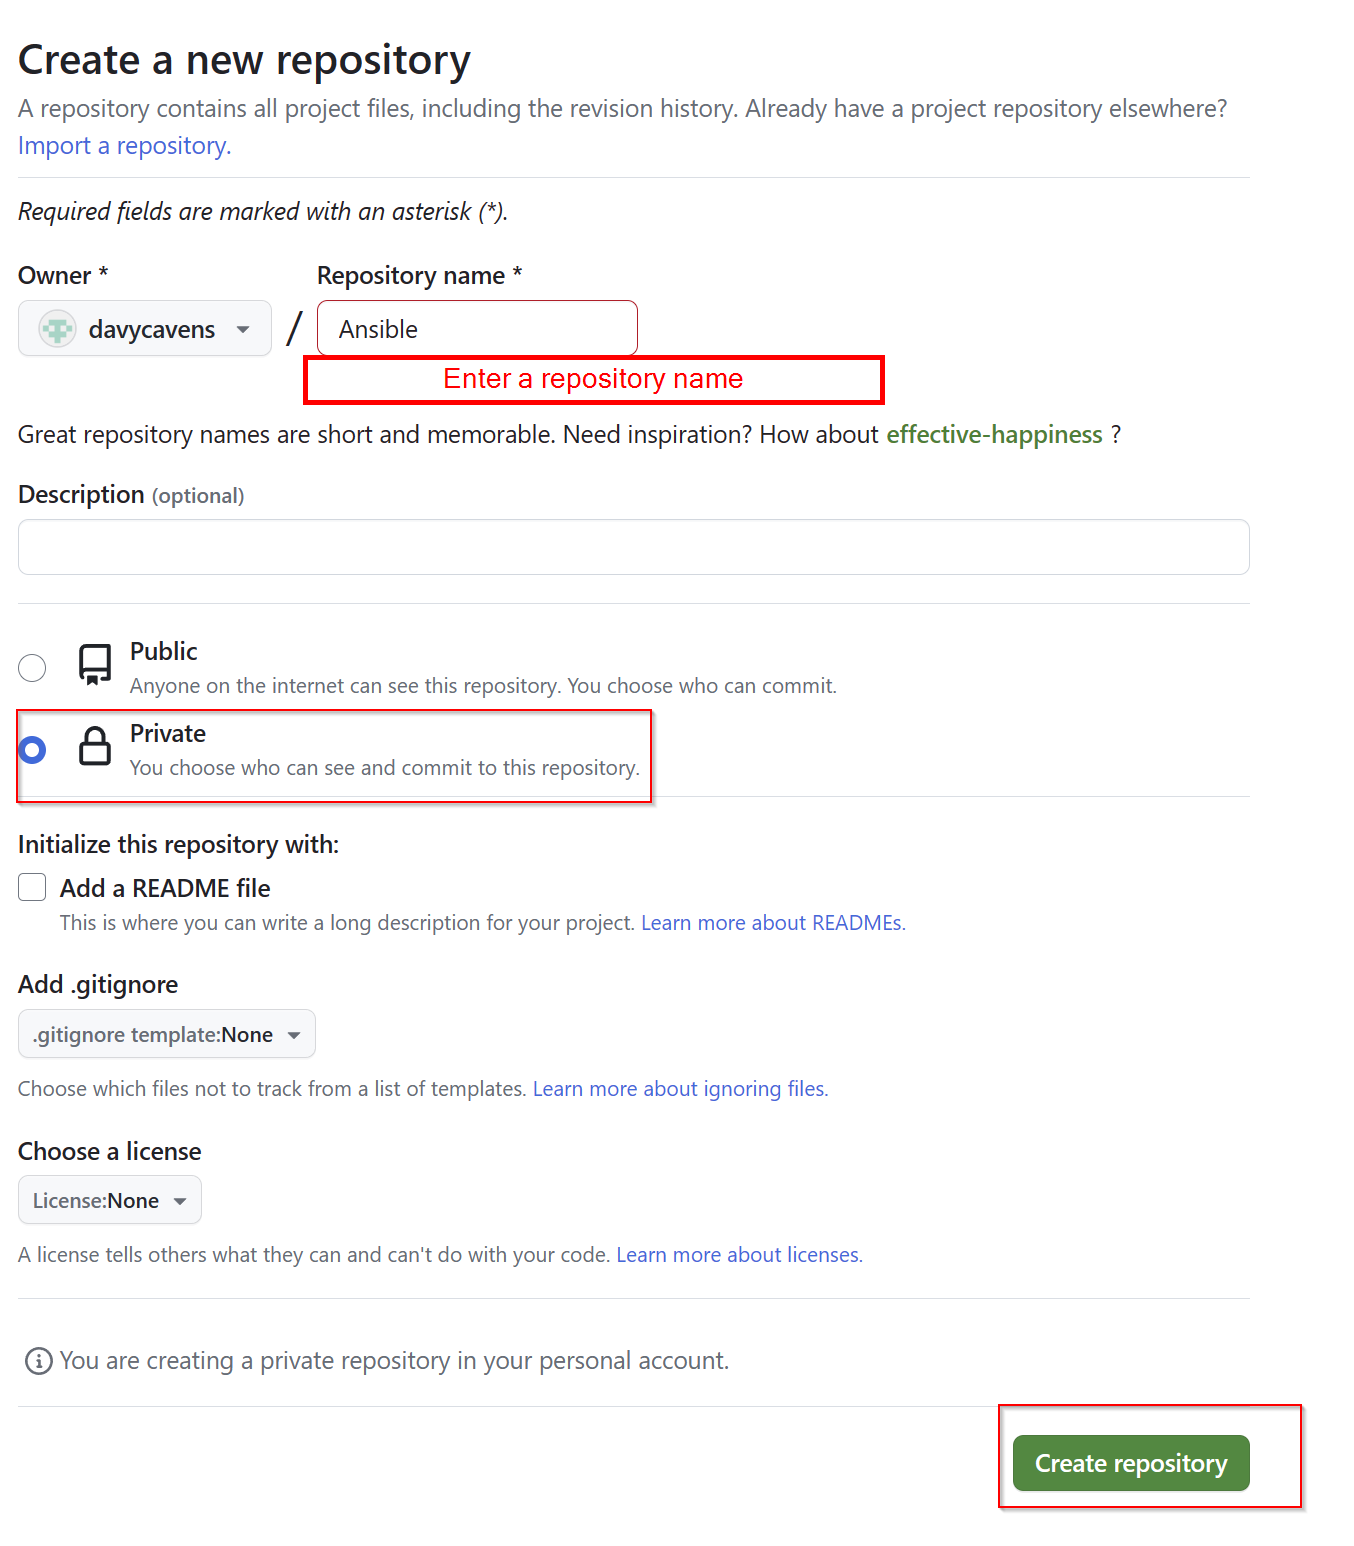The width and height of the screenshot is (1354, 1546).
Task: Click the Public repository book icon
Action: click(95, 665)
